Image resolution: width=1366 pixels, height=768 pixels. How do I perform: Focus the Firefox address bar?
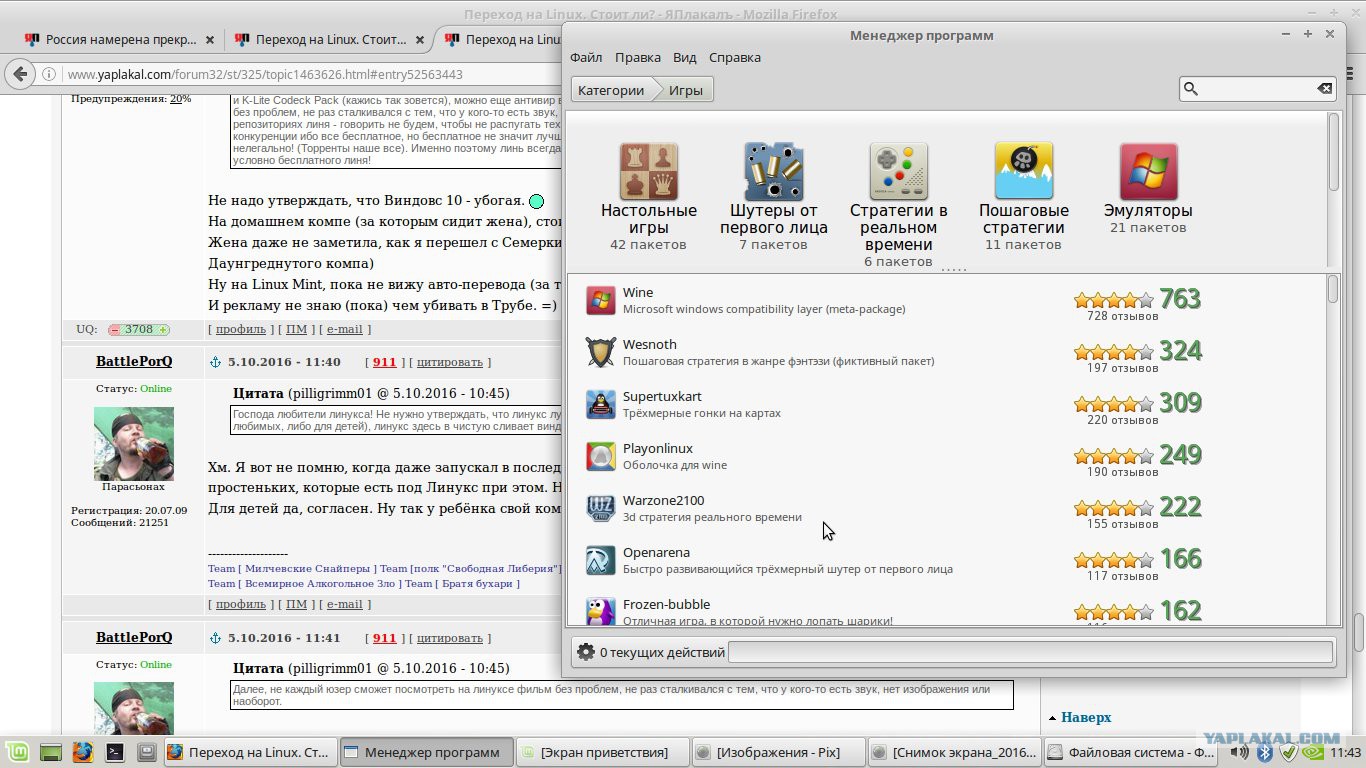pos(310,74)
